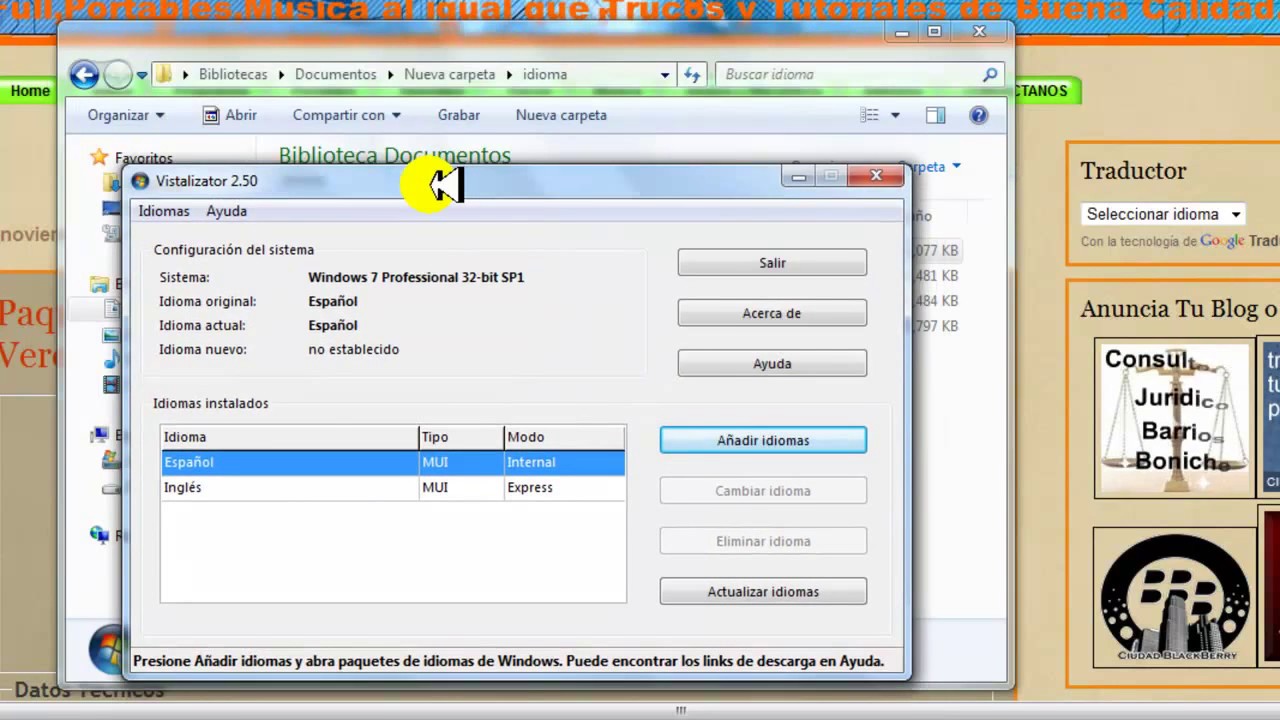Screen dimensions: 1280x720
Task: Click the Vistalizator title bar icon
Action: (x=140, y=181)
